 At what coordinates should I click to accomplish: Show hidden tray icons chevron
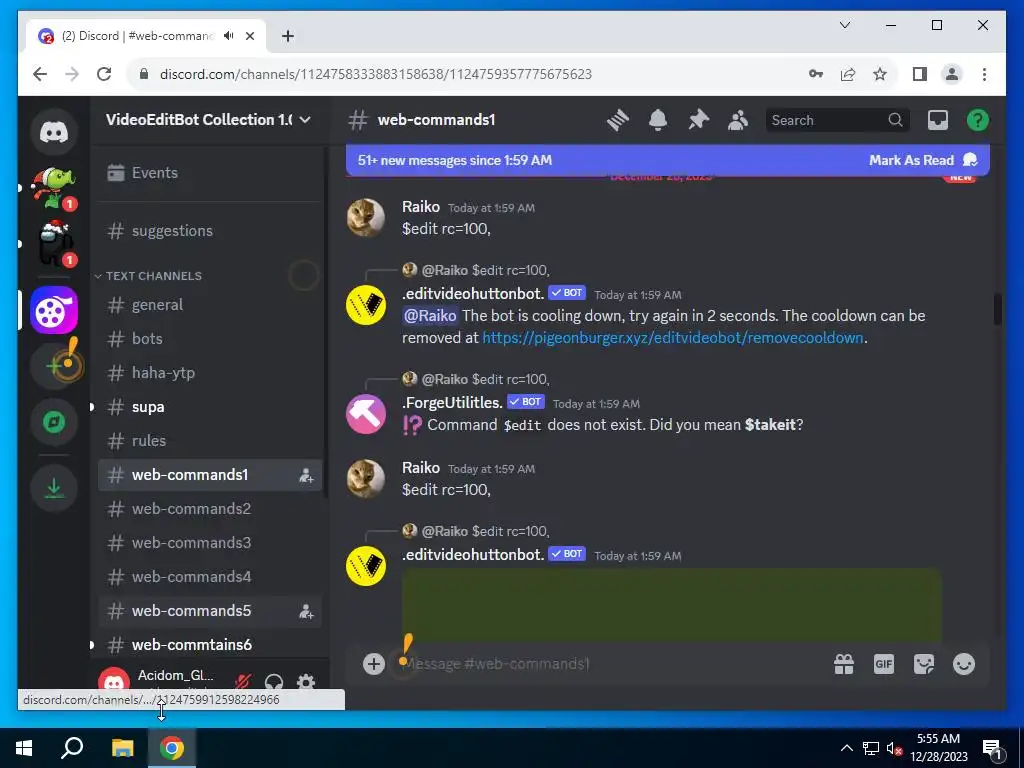coord(846,748)
